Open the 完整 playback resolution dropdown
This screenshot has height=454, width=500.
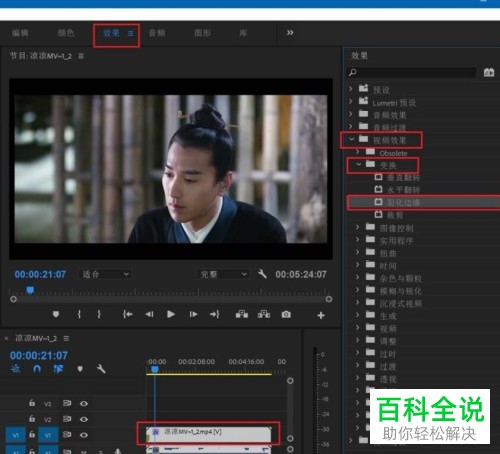[223, 274]
